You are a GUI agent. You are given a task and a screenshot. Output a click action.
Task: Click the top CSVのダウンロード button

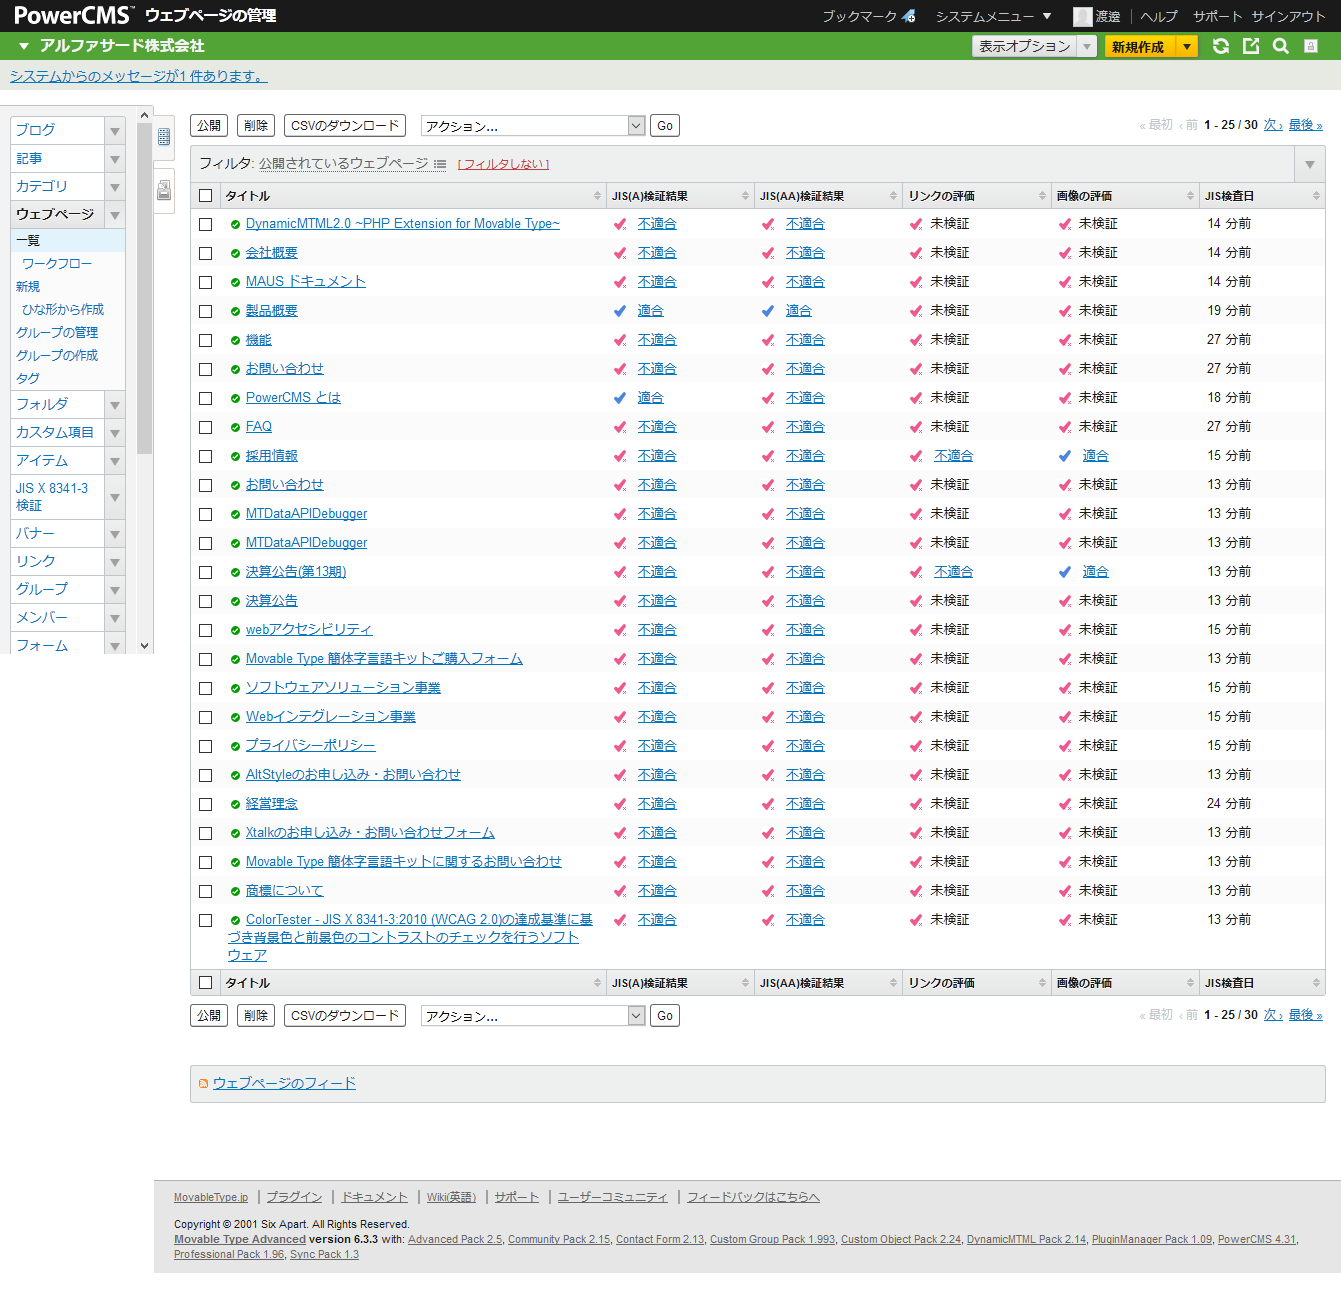pyautogui.click(x=345, y=126)
